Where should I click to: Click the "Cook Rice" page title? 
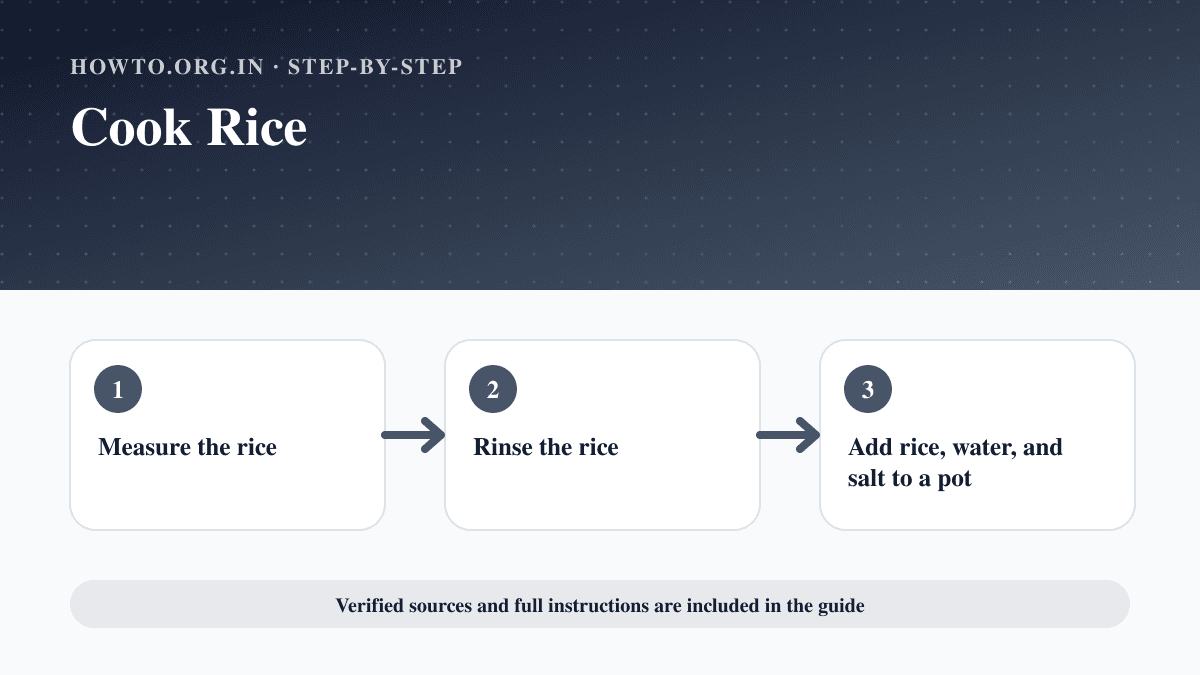click(x=189, y=128)
